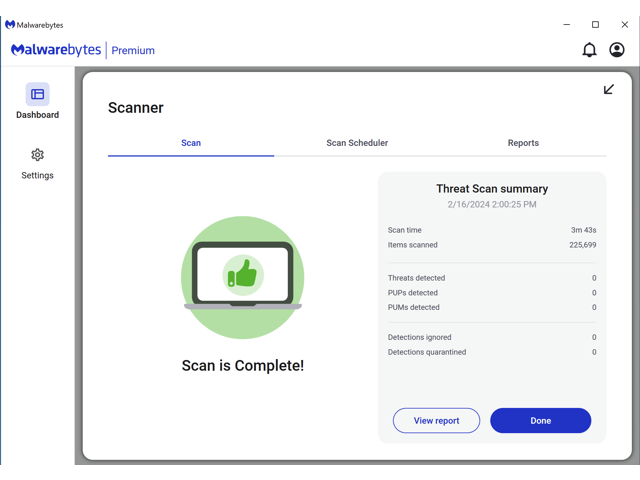Click the Threats detected row label
Image resolution: width=640 pixels, height=480 pixels.
pos(416,278)
